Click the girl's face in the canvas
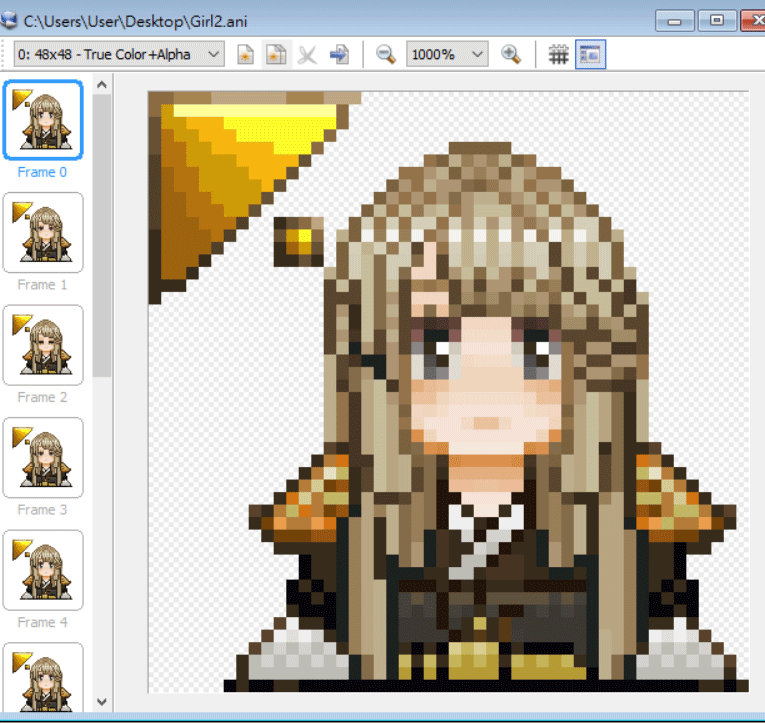 [x=485, y=385]
